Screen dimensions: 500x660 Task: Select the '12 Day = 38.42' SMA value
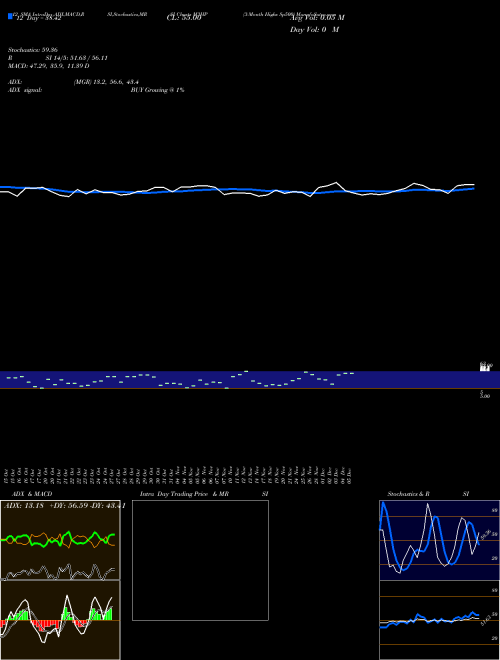[39, 19]
